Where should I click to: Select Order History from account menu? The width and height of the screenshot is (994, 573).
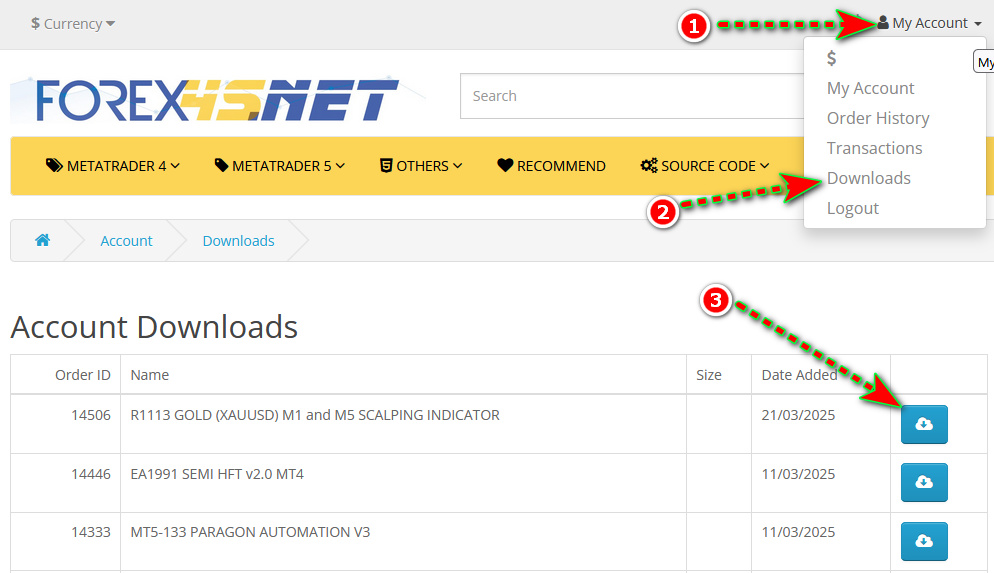coord(877,118)
